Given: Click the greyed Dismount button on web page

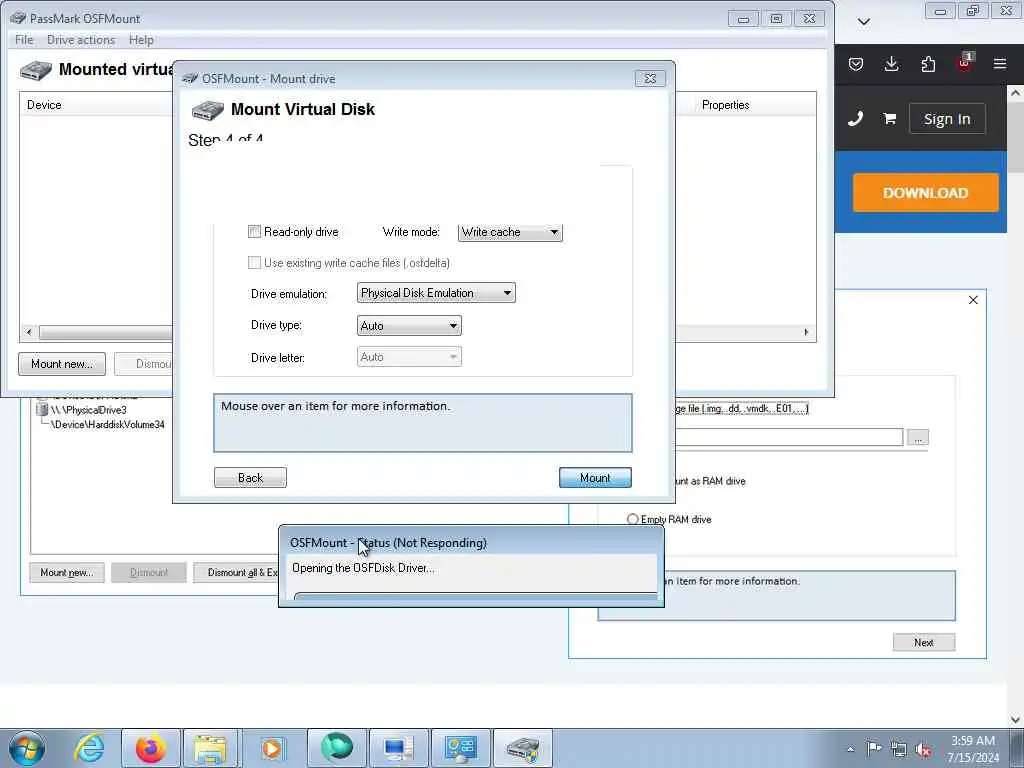Looking at the screenshot, I should pyautogui.click(x=149, y=573).
